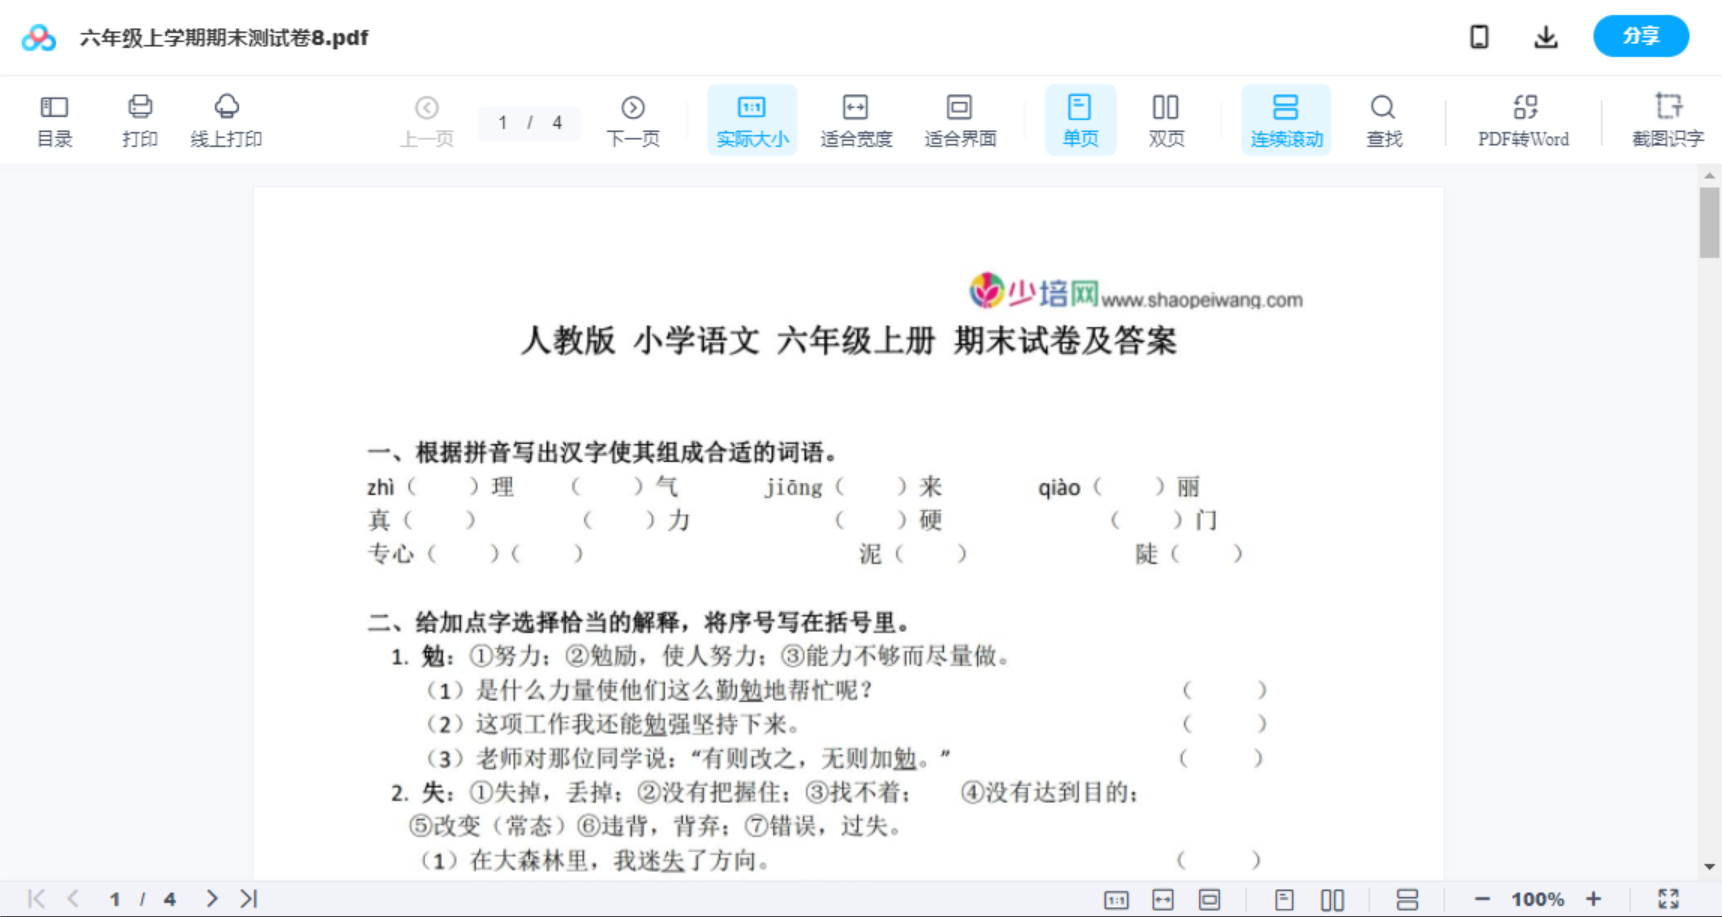1722x917 pixels.
Task: Click the 分享 share button
Action: click(x=1641, y=36)
